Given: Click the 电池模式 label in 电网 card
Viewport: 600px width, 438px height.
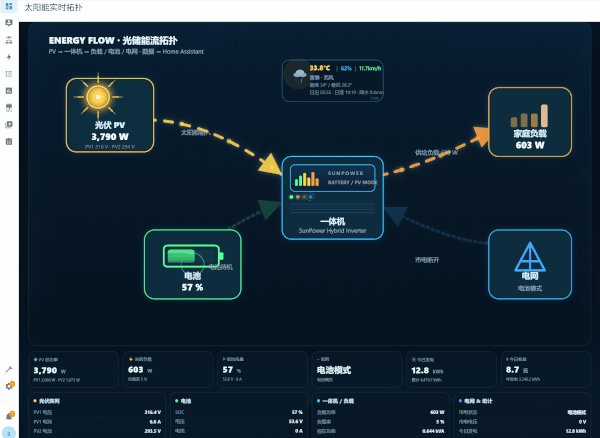Looking at the screenshot, I should click(x=530, y=288).
